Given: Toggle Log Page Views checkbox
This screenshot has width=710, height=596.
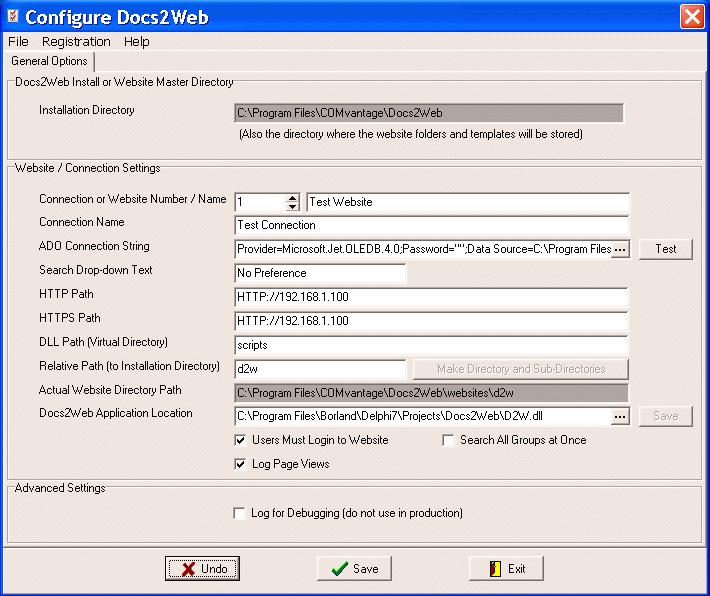Looking at the screenshot, I should 240,464.
